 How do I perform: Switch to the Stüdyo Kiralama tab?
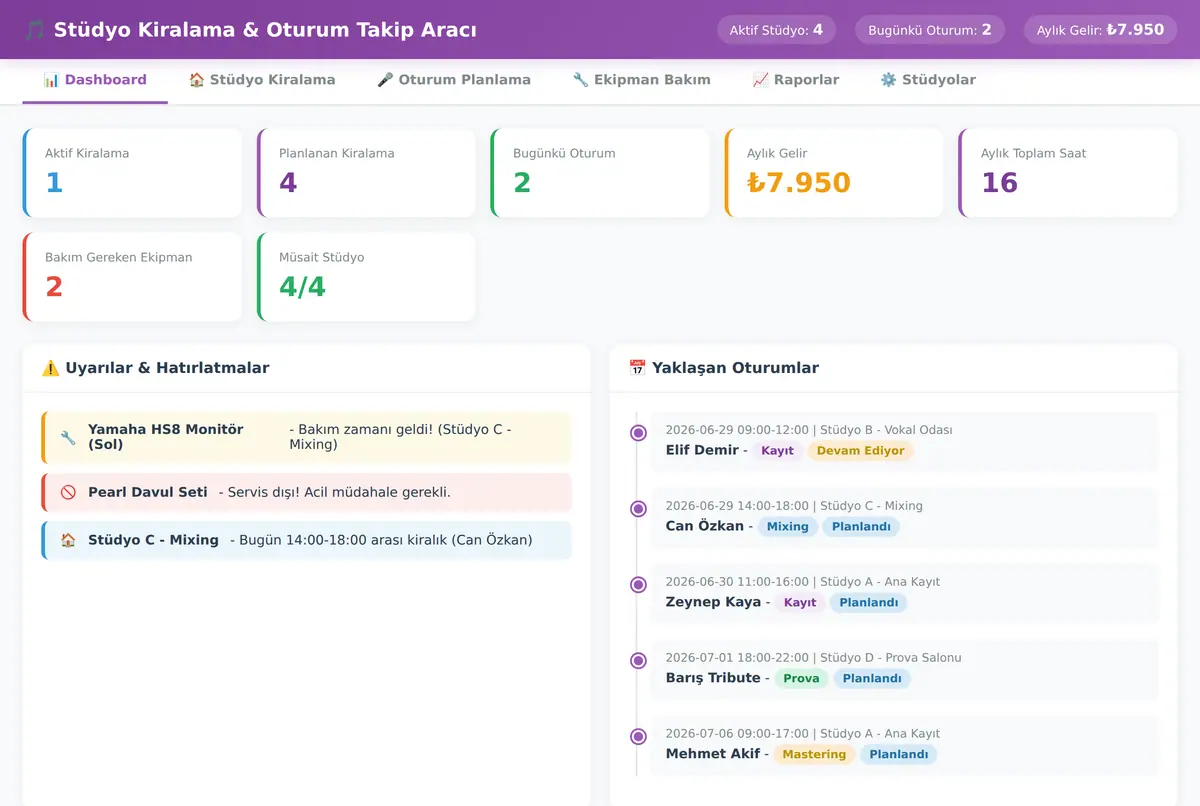[262, 80]
